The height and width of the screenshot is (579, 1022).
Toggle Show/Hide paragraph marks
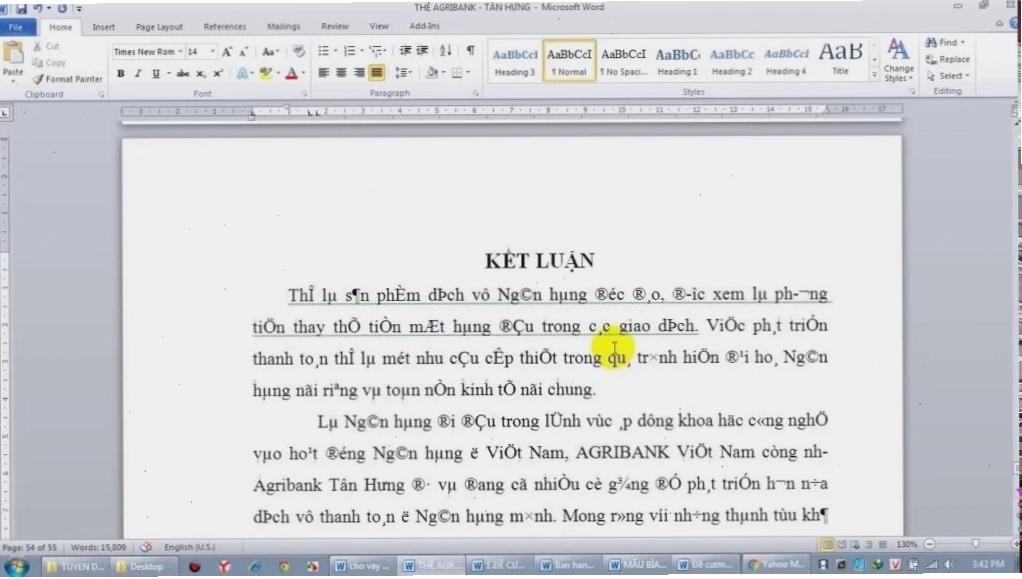[470, 51]
